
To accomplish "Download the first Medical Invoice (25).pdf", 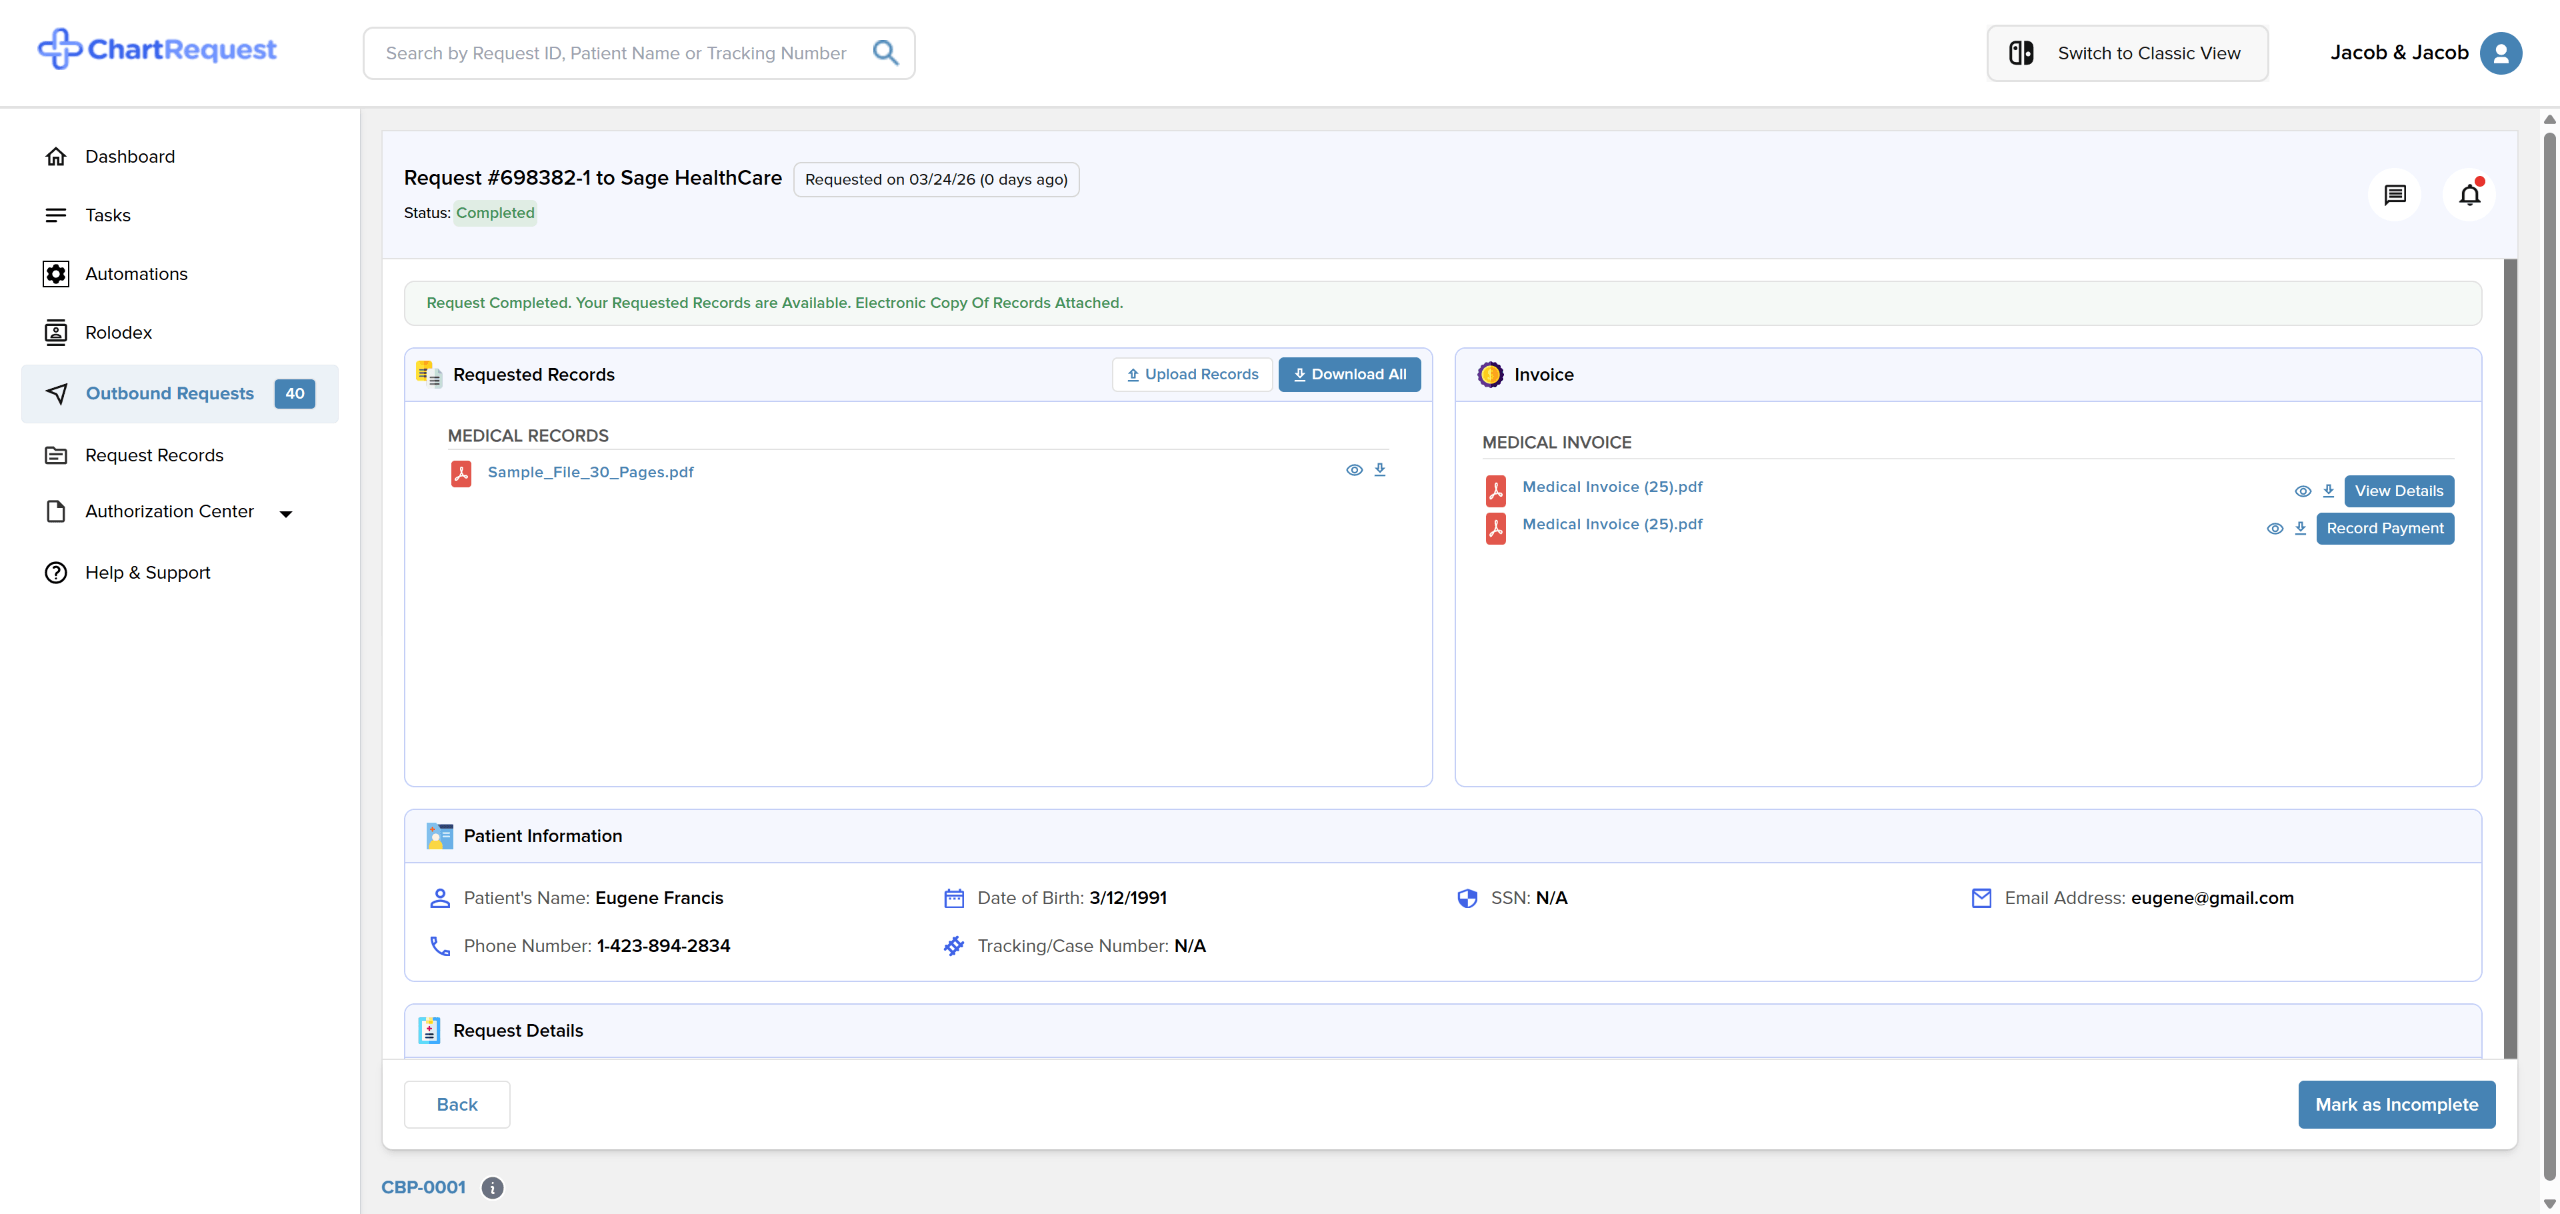I will [2328, 491].
